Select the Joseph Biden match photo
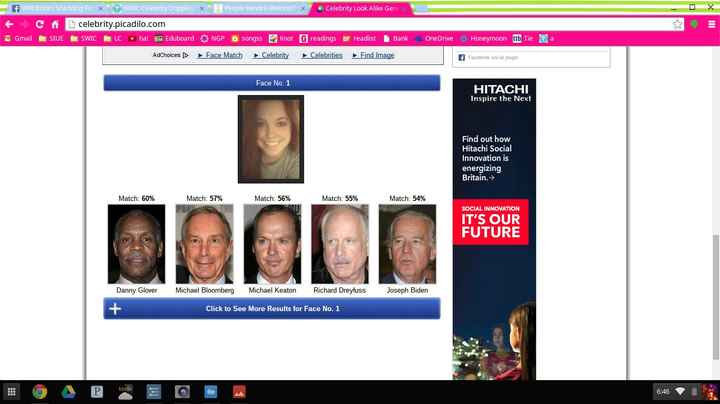This screenshot has width=720, height=404. [407, 244]
